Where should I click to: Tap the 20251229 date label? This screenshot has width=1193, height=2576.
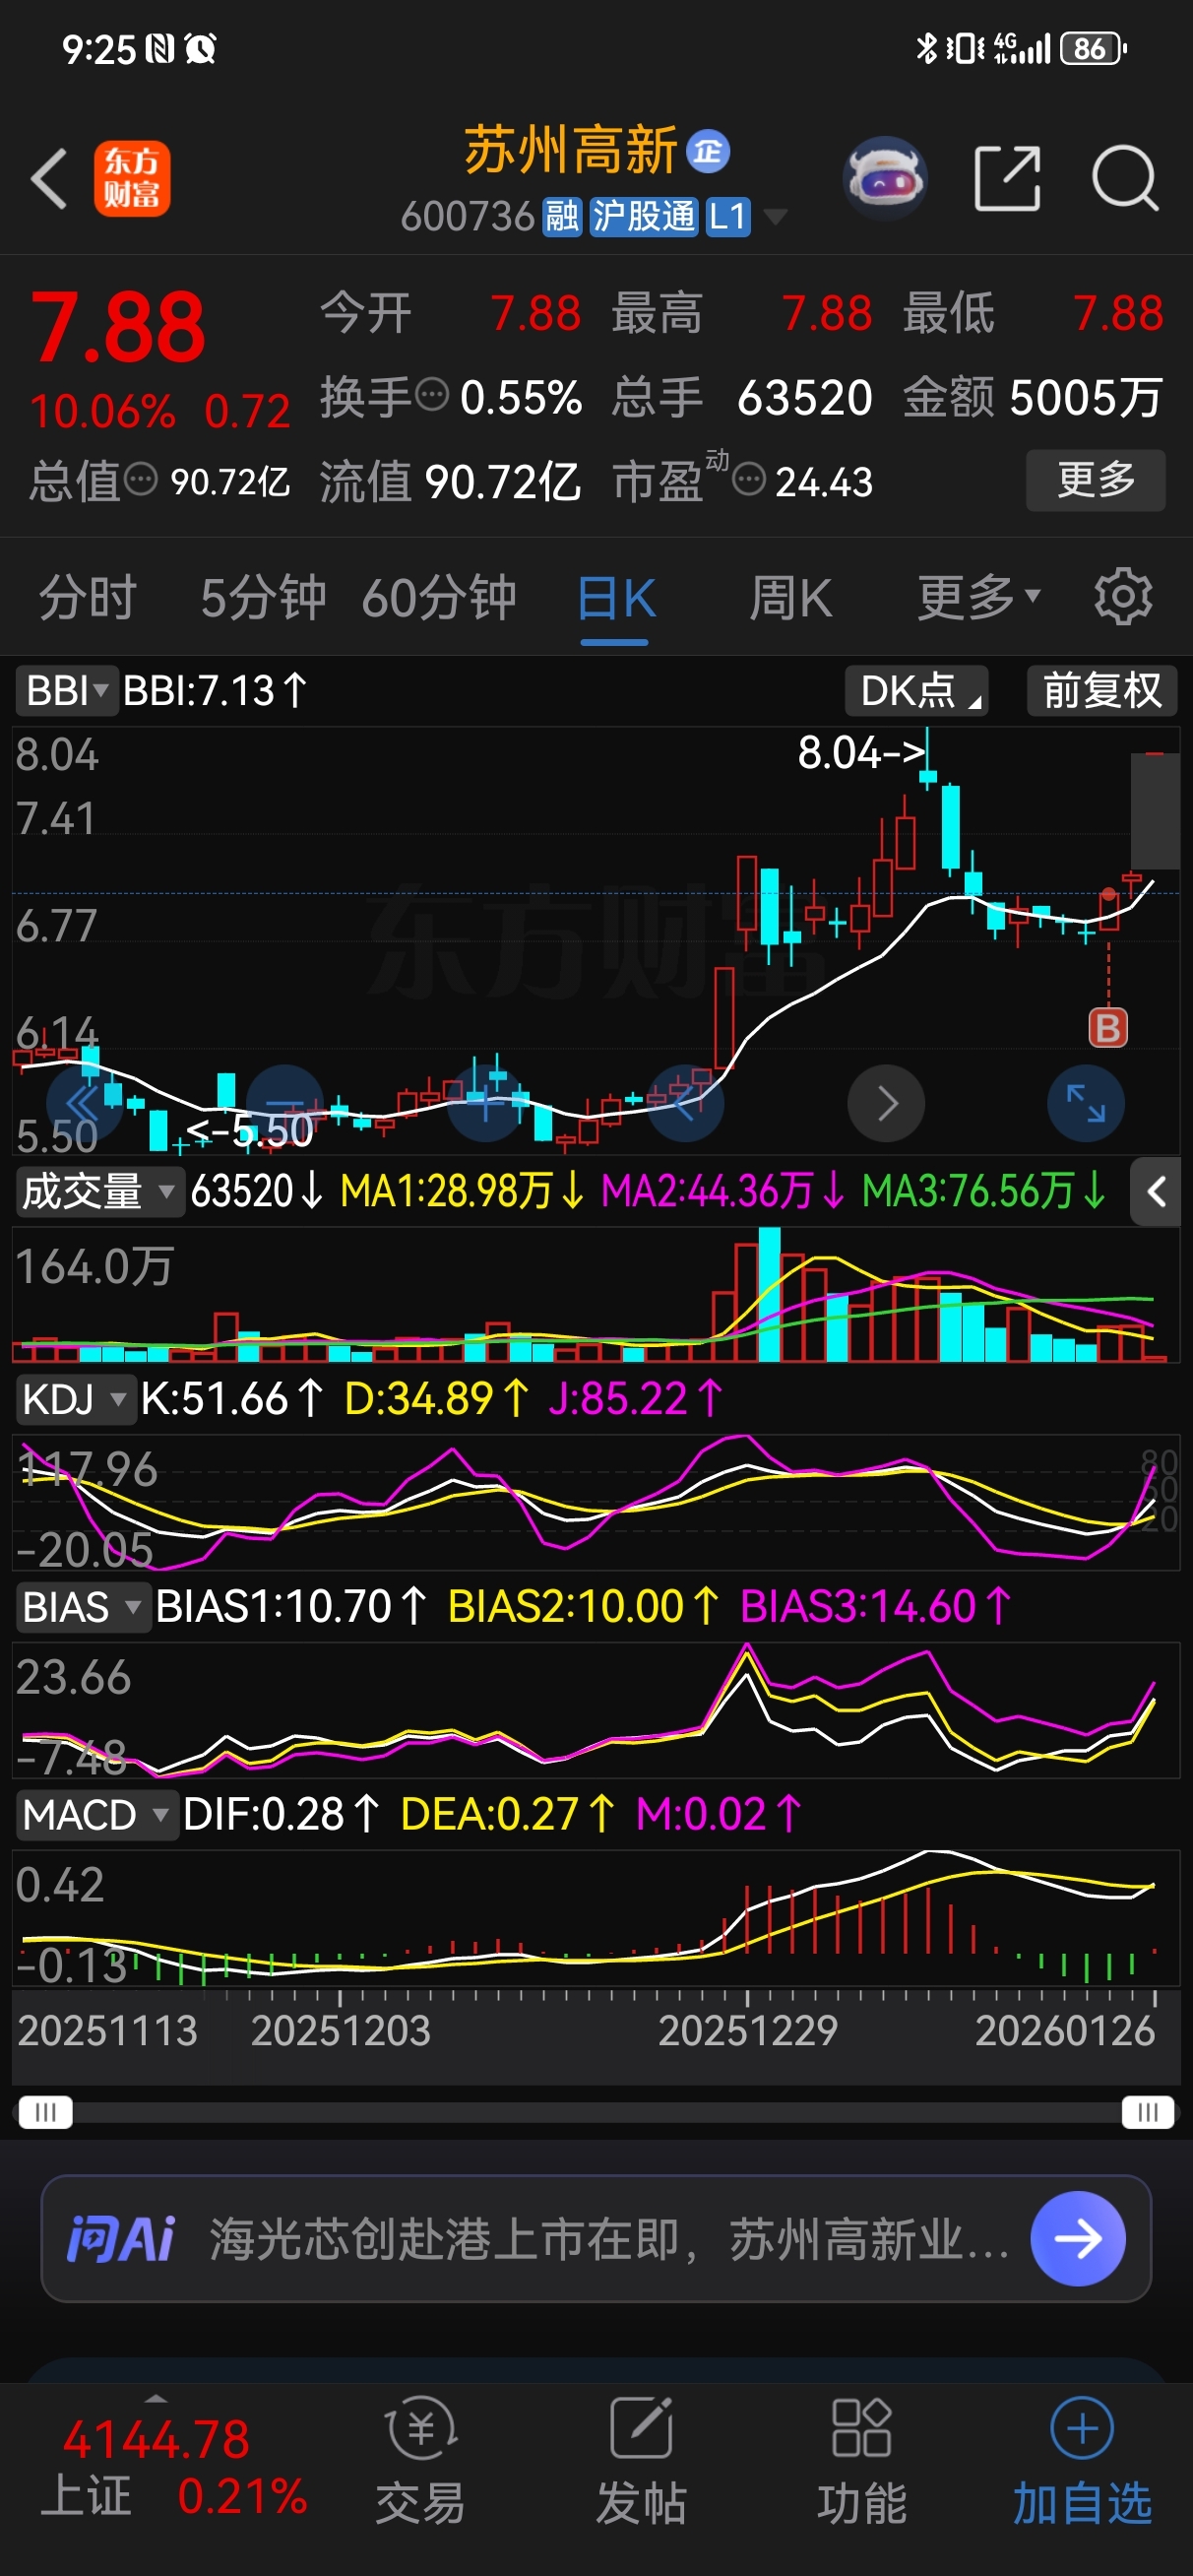click(748, 2031)
